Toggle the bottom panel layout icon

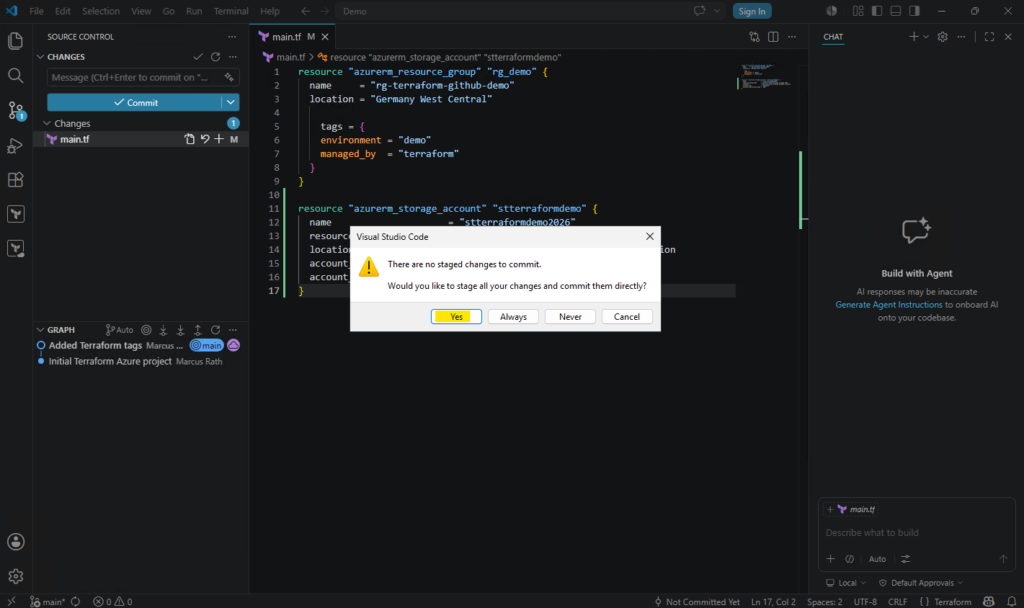[896, 11]
